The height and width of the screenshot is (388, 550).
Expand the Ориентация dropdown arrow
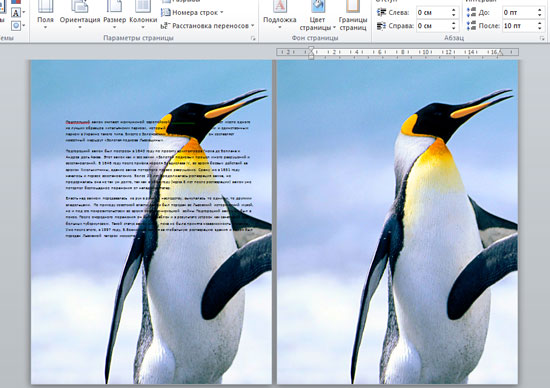pyautogui.click(x=80, y=27)
